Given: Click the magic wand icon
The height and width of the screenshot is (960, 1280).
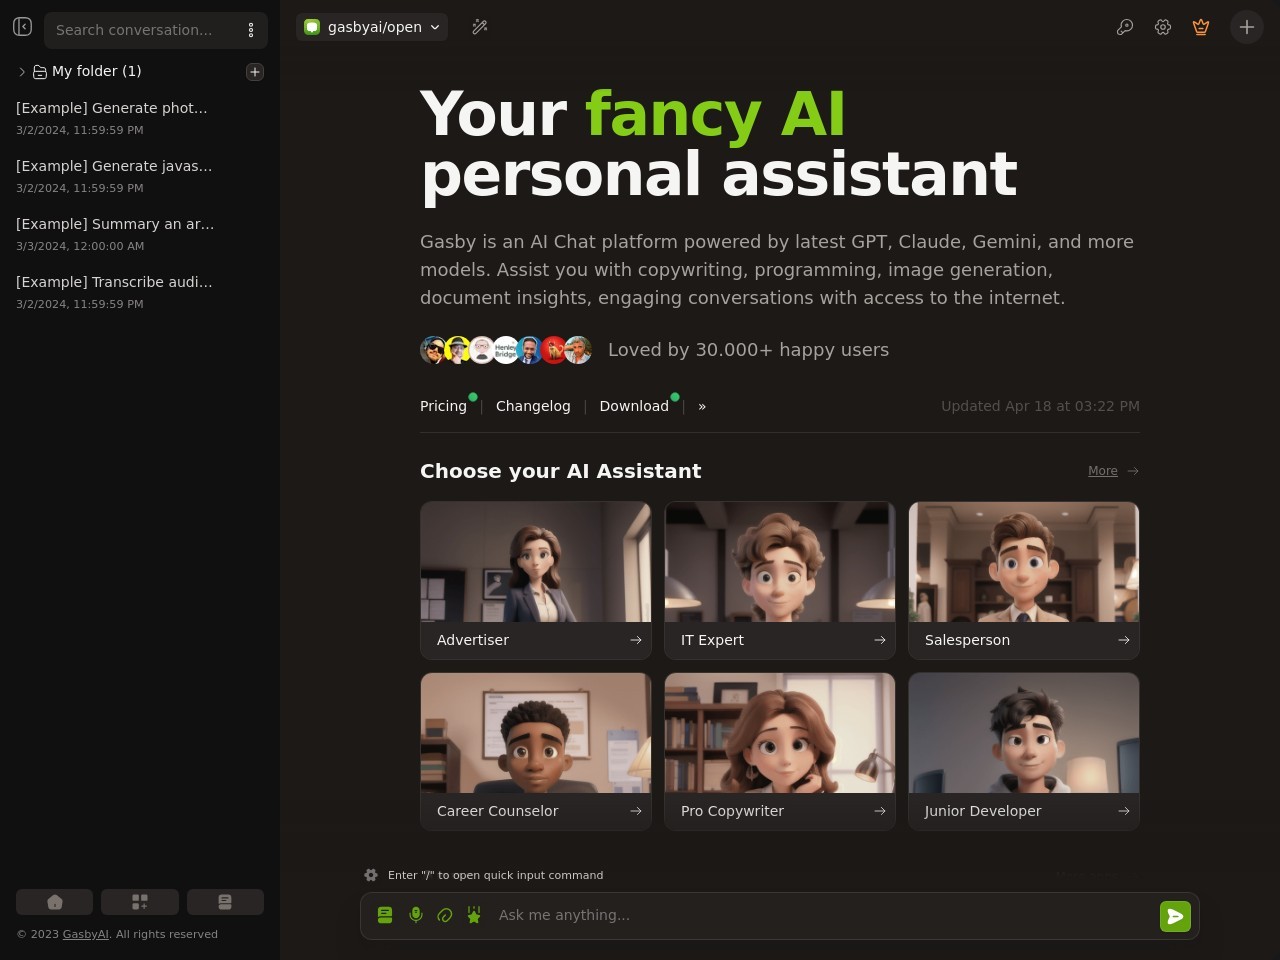Looking at the screenshot, I should pyautogui.click(x=480, y=27).
